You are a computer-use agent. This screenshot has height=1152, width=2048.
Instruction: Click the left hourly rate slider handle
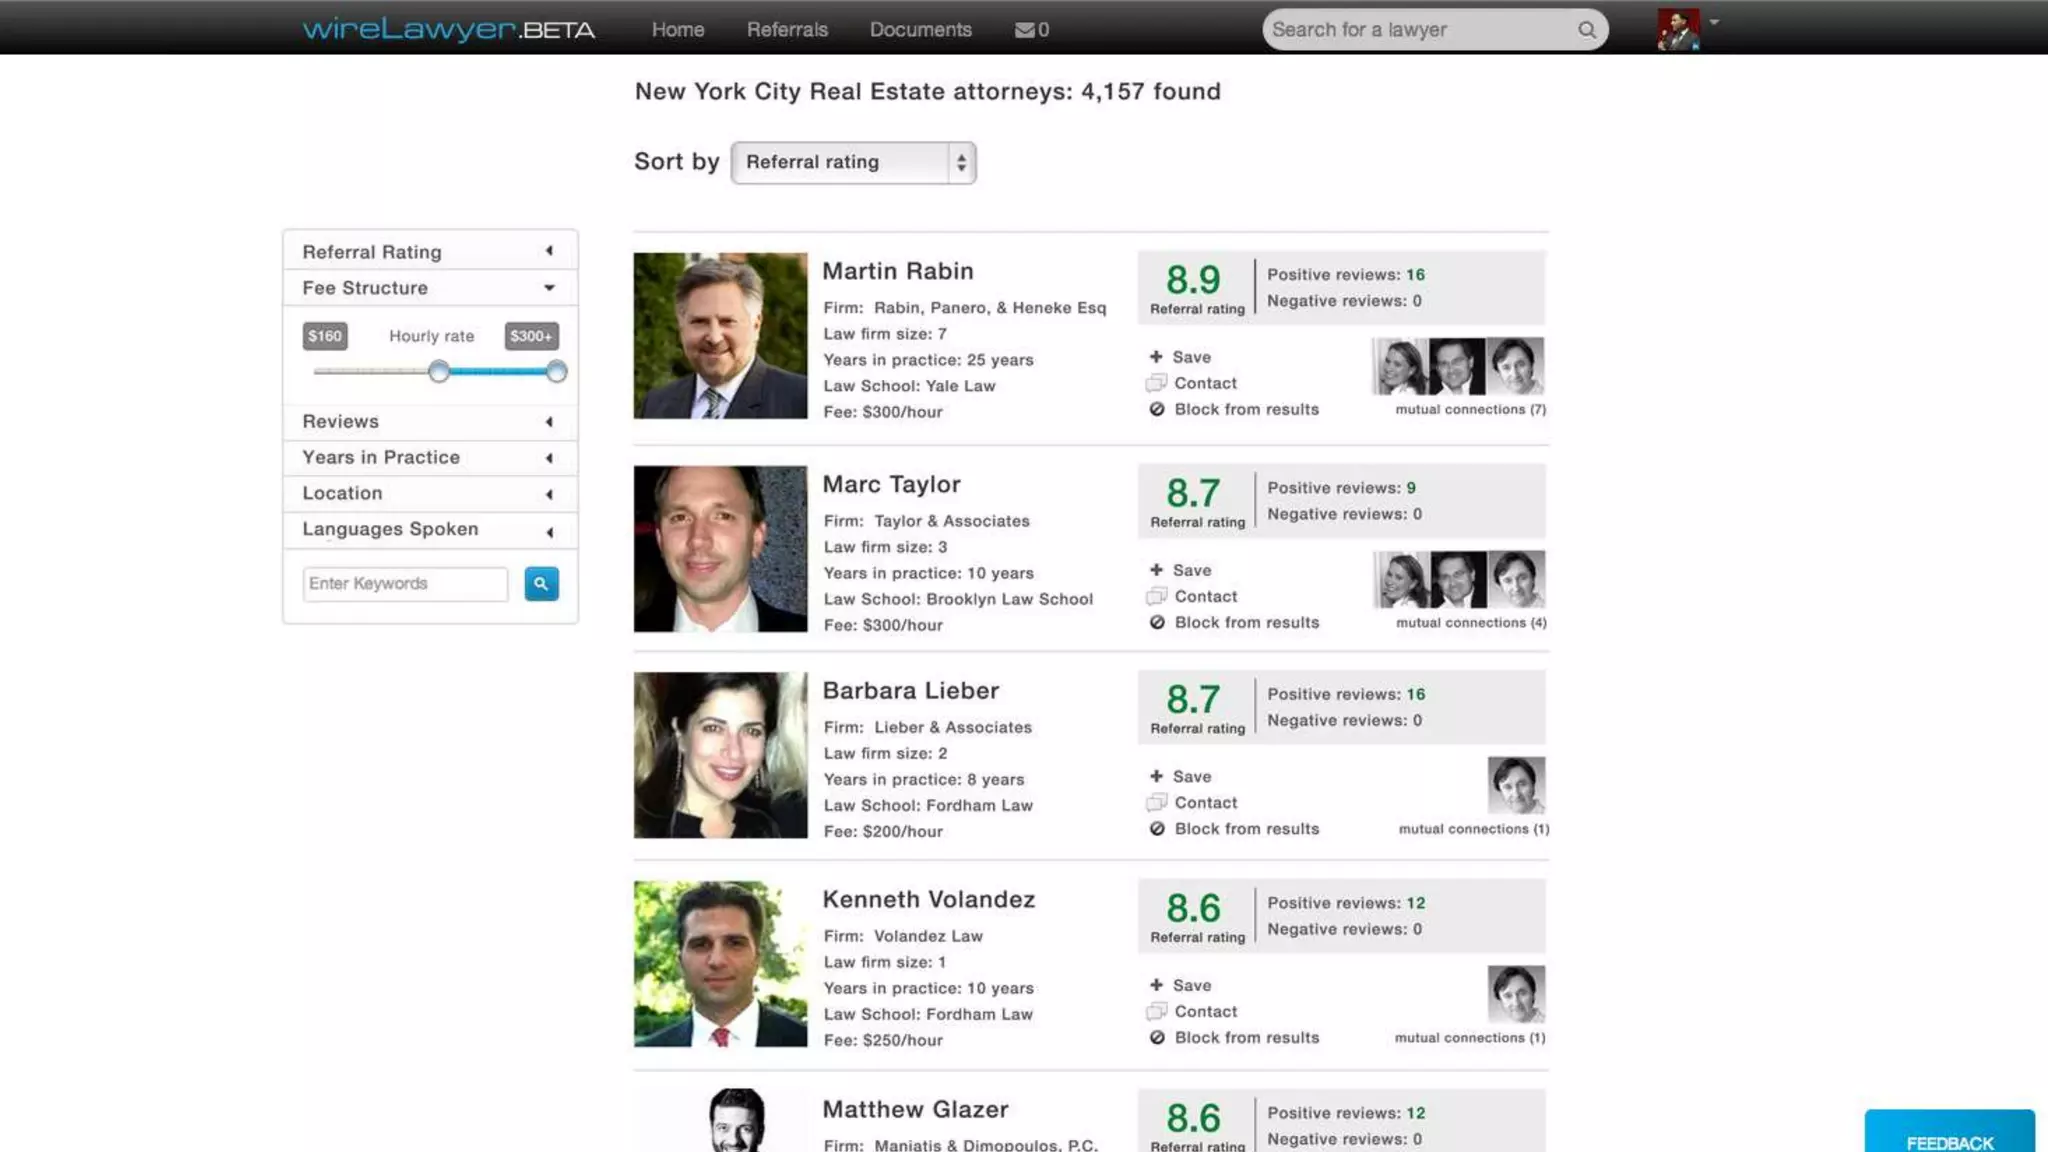click(x=439, y=372)
